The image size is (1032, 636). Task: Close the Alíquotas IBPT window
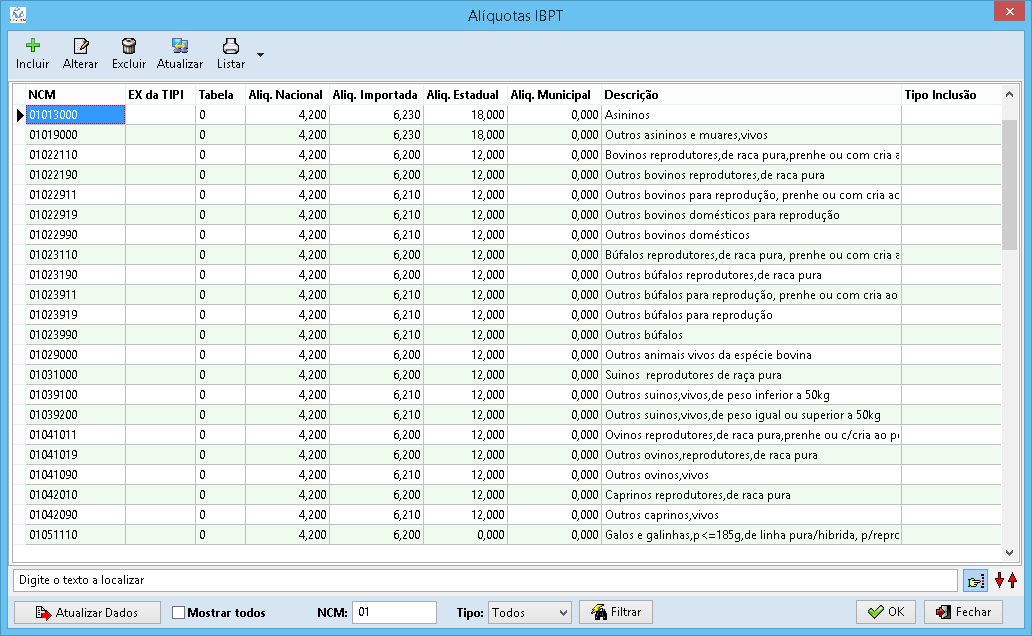tap(1010, 12)
